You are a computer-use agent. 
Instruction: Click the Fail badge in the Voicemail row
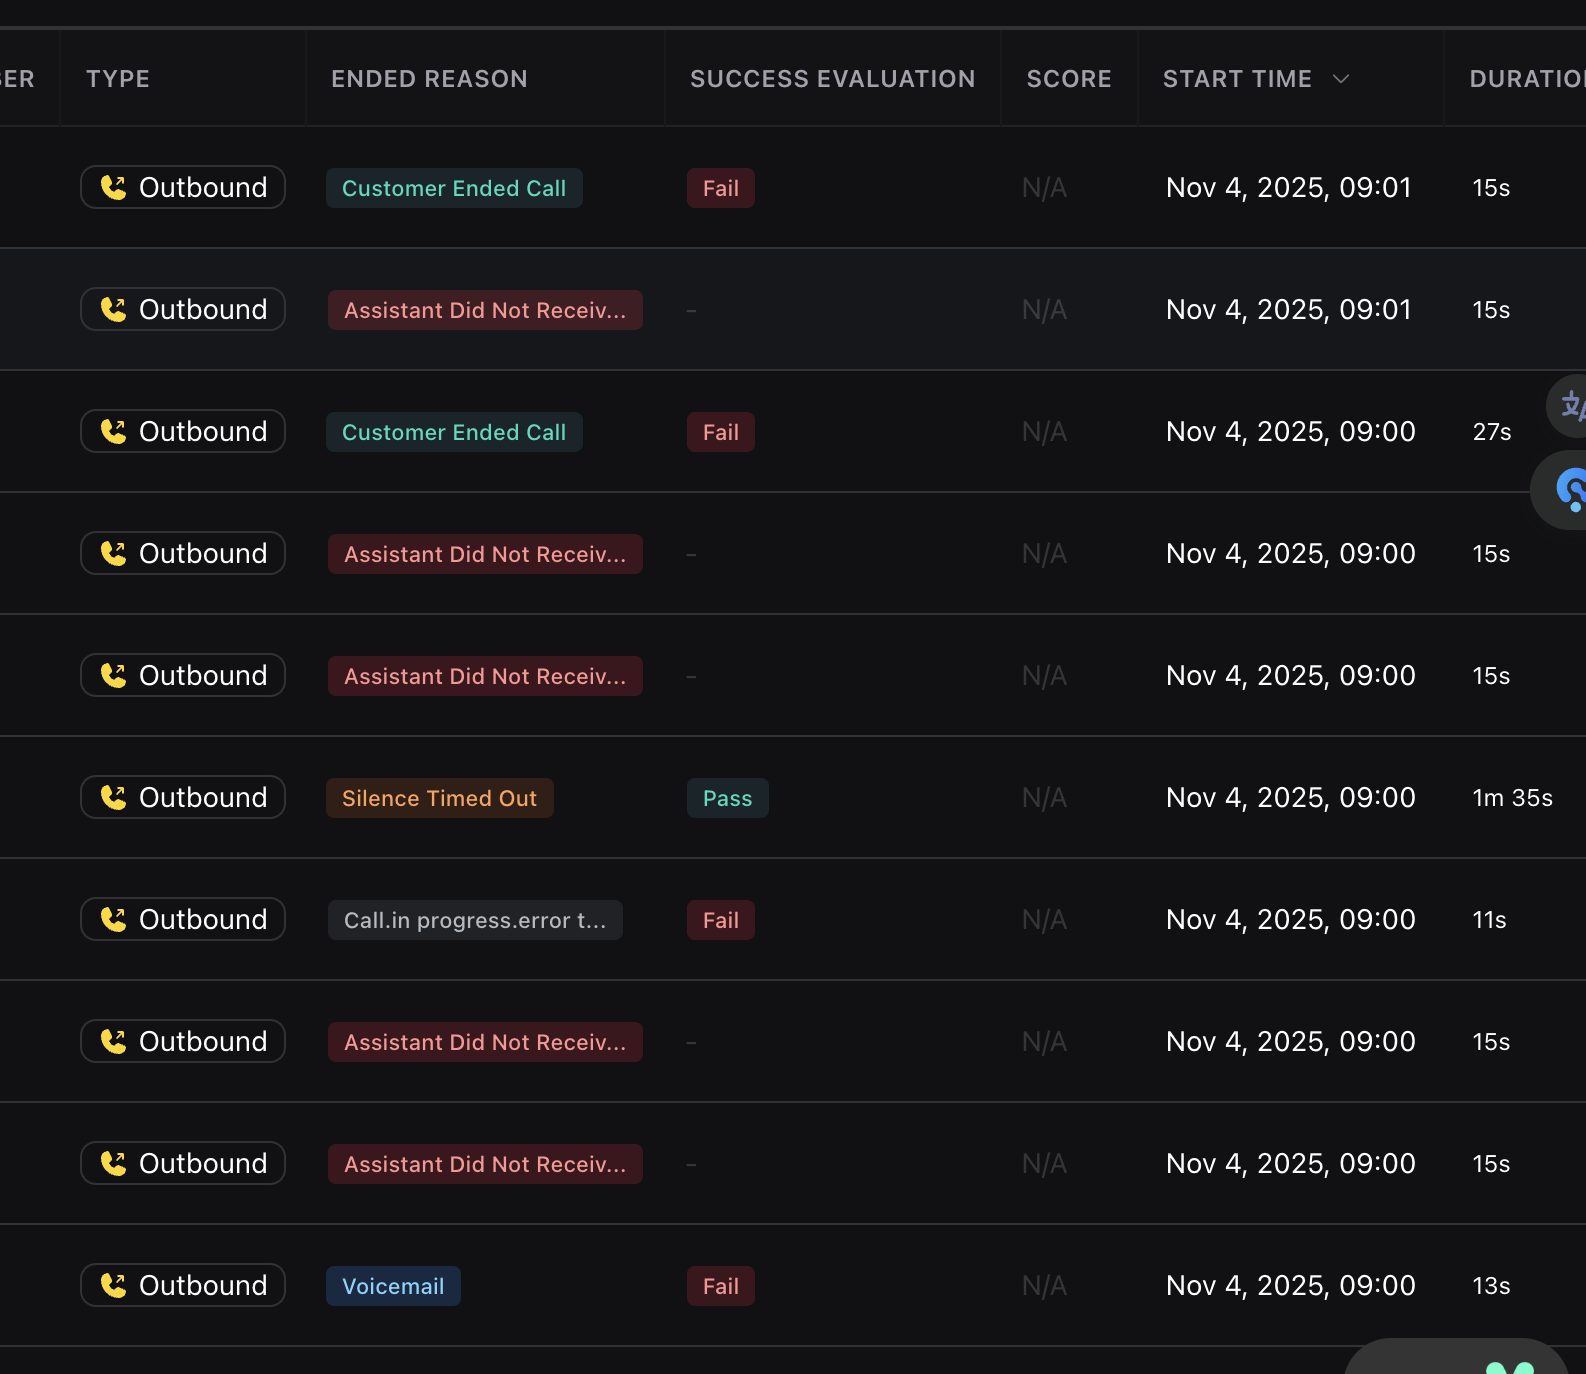coord(720,1286)
